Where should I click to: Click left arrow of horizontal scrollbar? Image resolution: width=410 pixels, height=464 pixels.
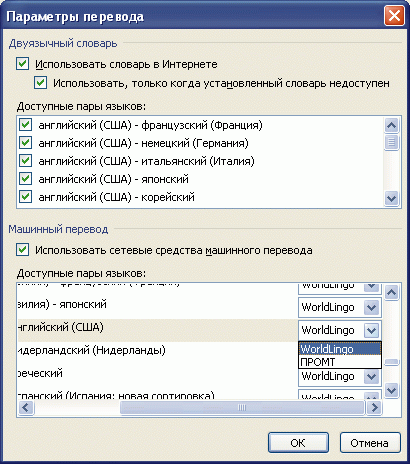click(25, 407)
